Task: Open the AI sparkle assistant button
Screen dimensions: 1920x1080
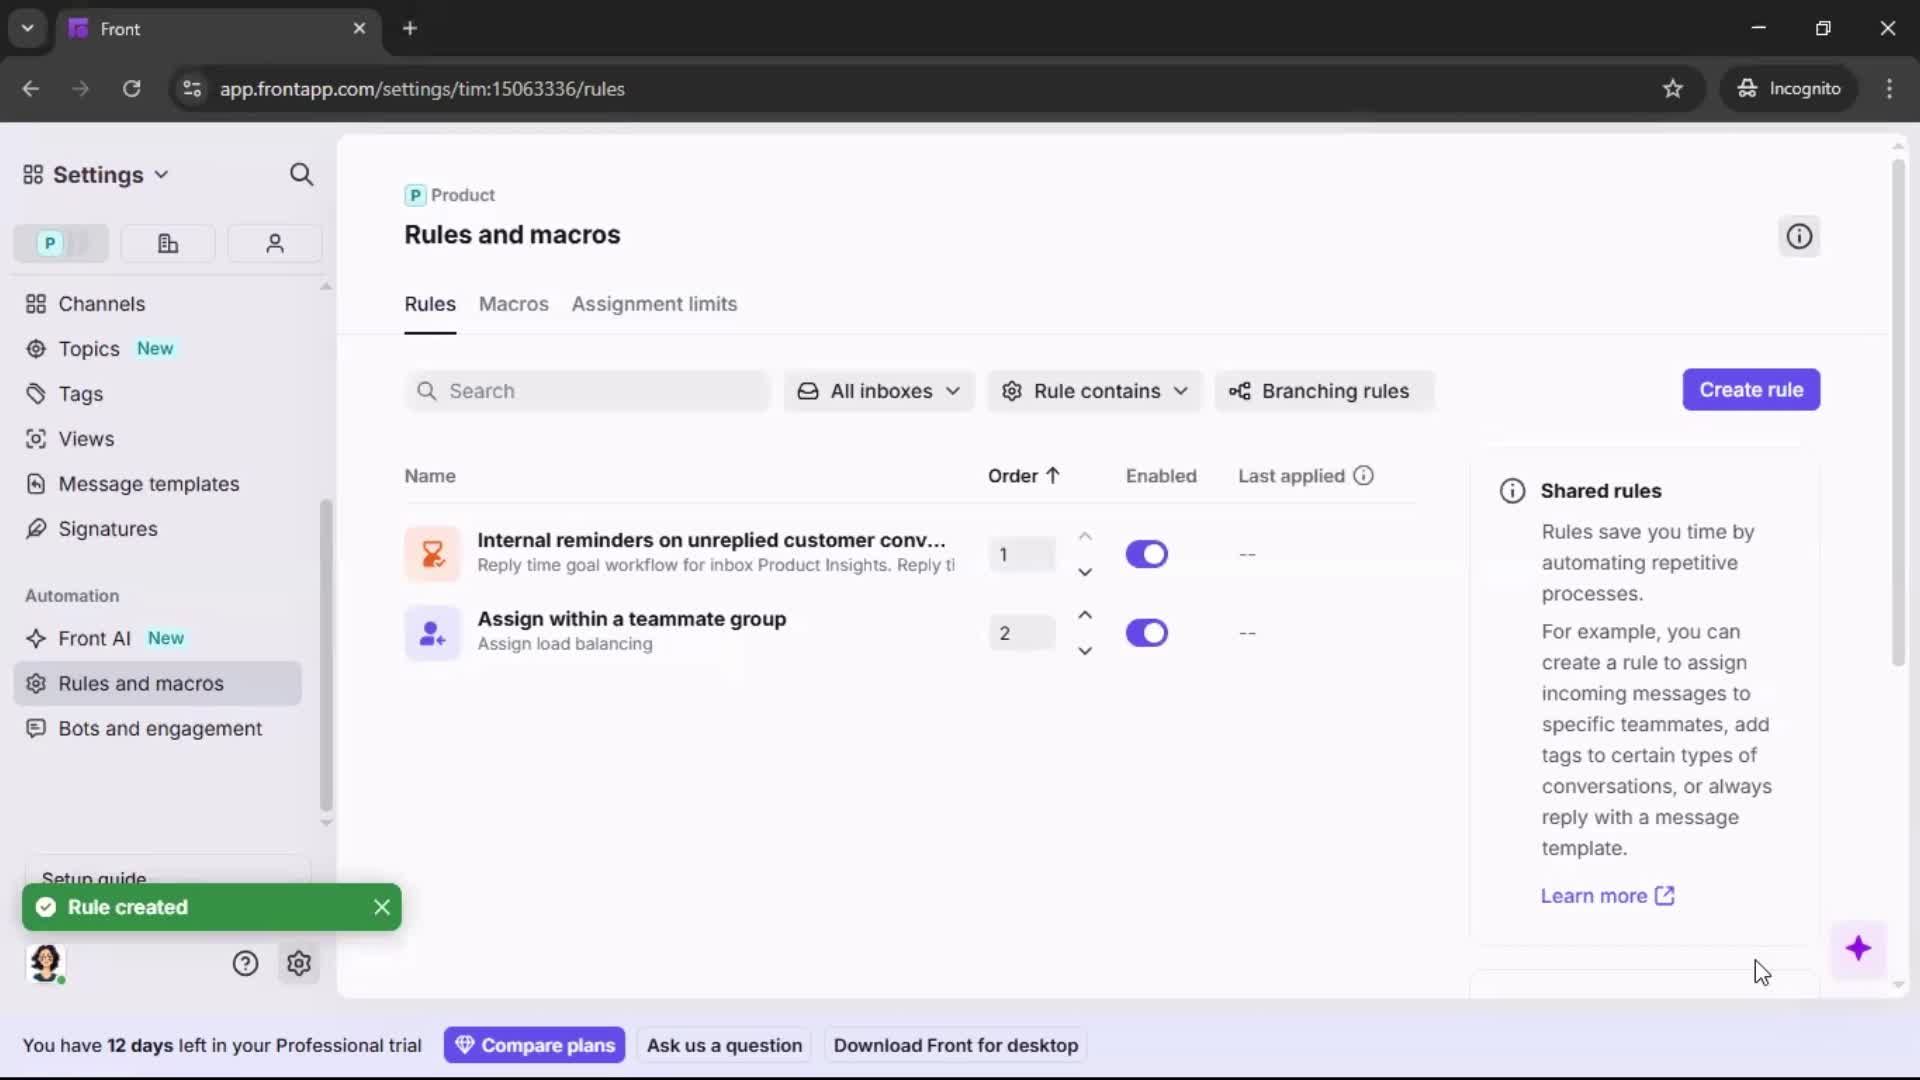Action: pyautogui.click(x=1860, y=950)
